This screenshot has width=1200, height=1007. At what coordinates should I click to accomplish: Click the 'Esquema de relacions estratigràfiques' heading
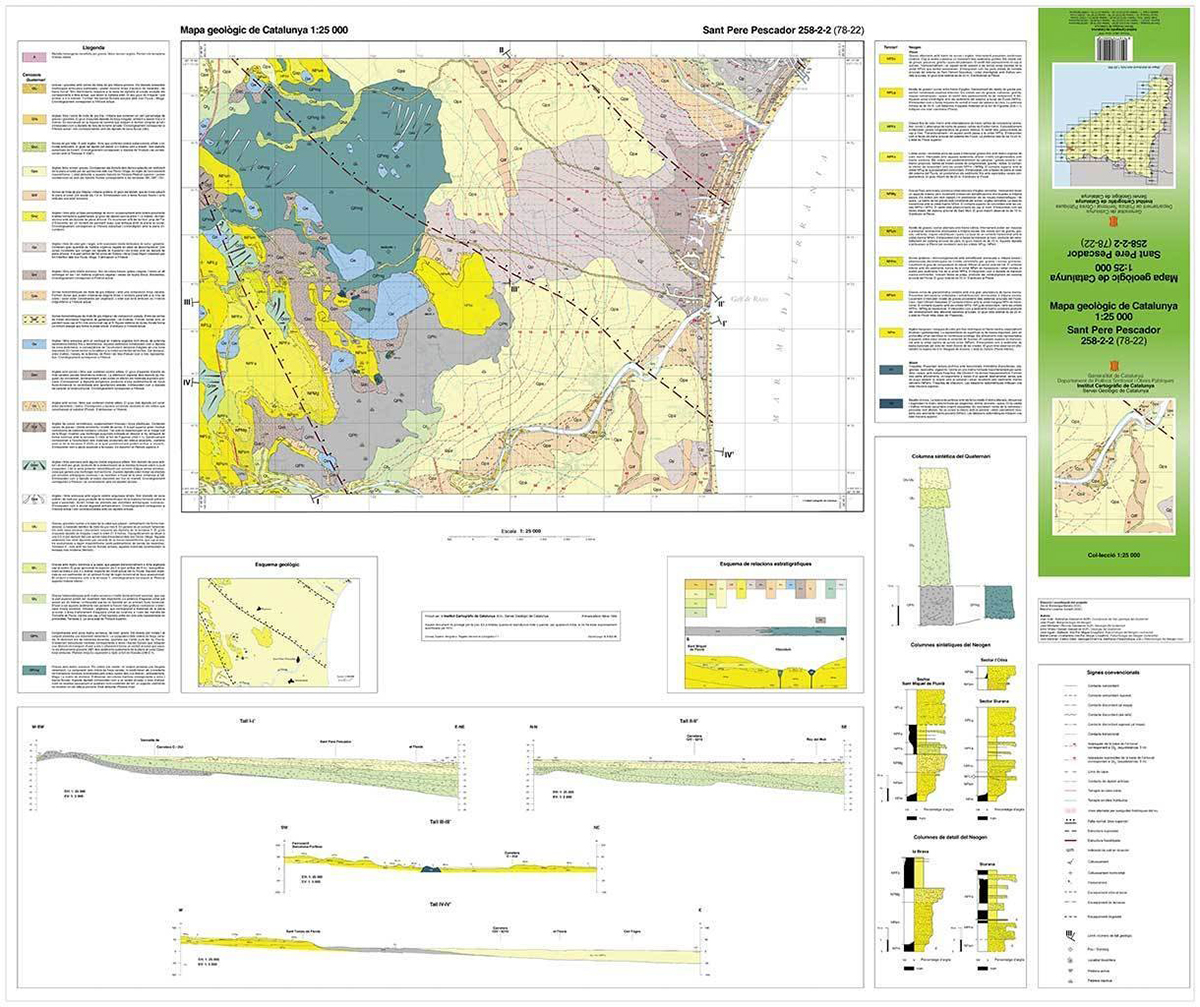(764, 564)
